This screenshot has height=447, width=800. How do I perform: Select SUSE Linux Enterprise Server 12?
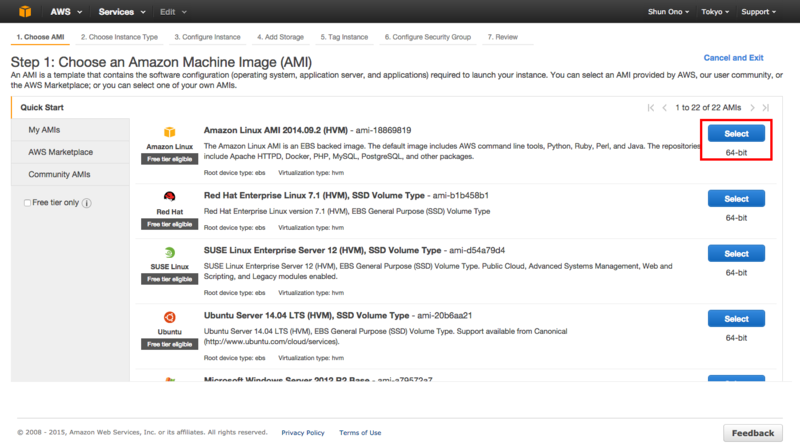click(x=736, y=254)
